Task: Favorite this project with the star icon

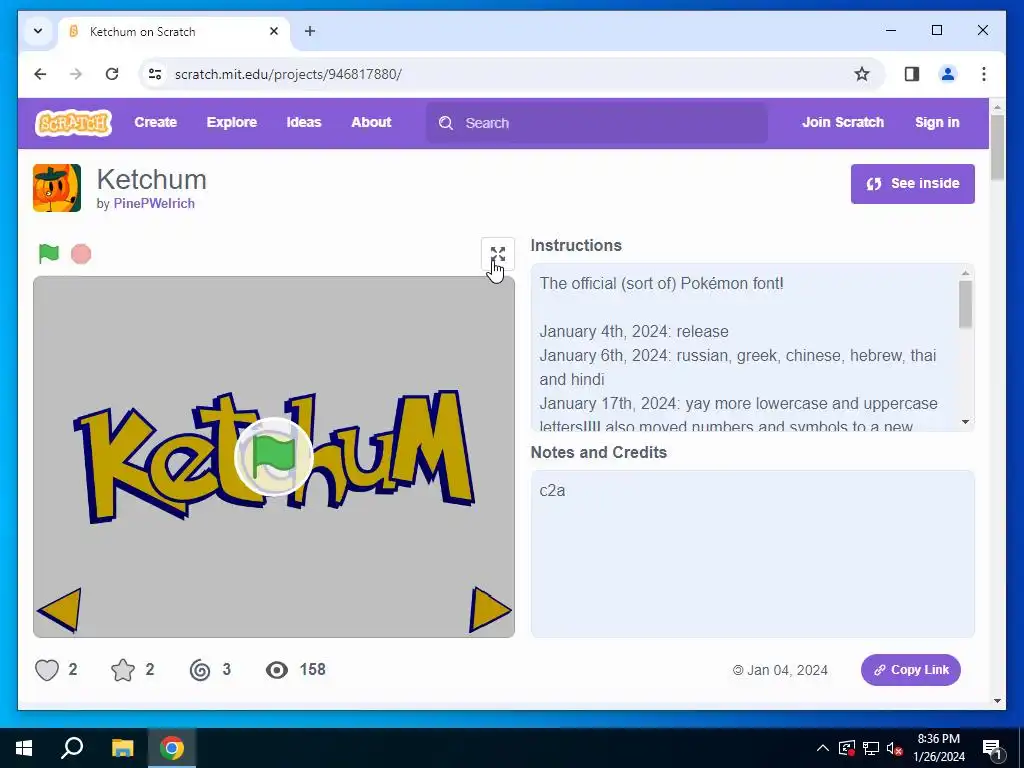Action: [x=123, y=670]
